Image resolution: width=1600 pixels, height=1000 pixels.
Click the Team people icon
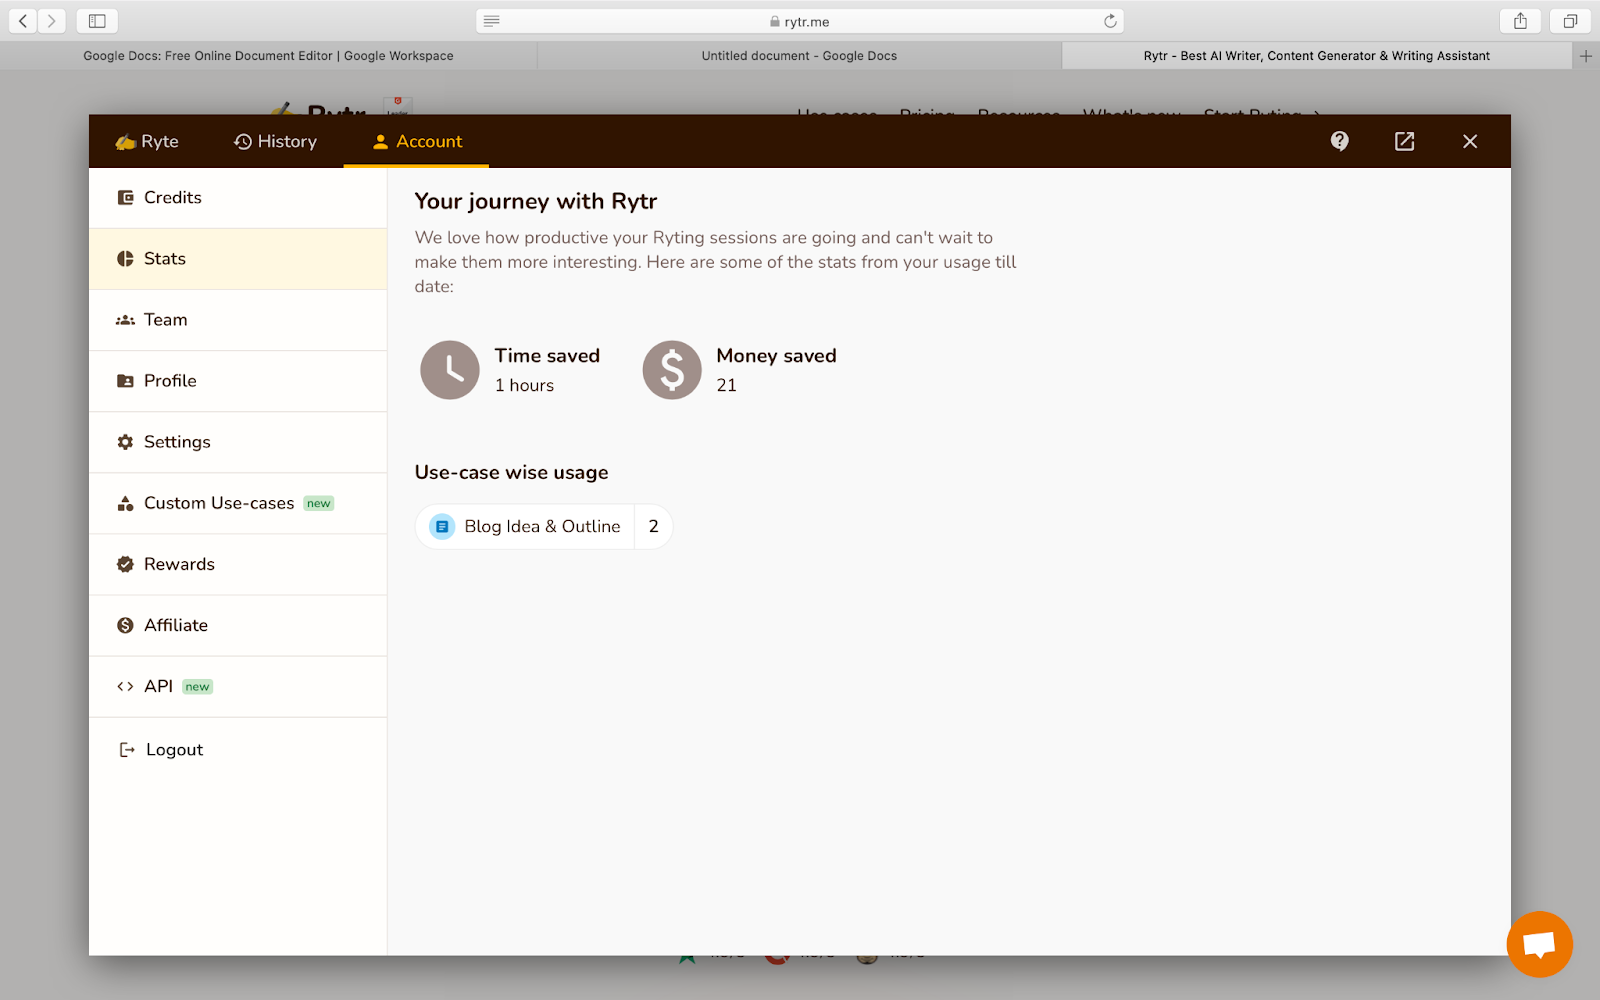[x=125, y=320]
